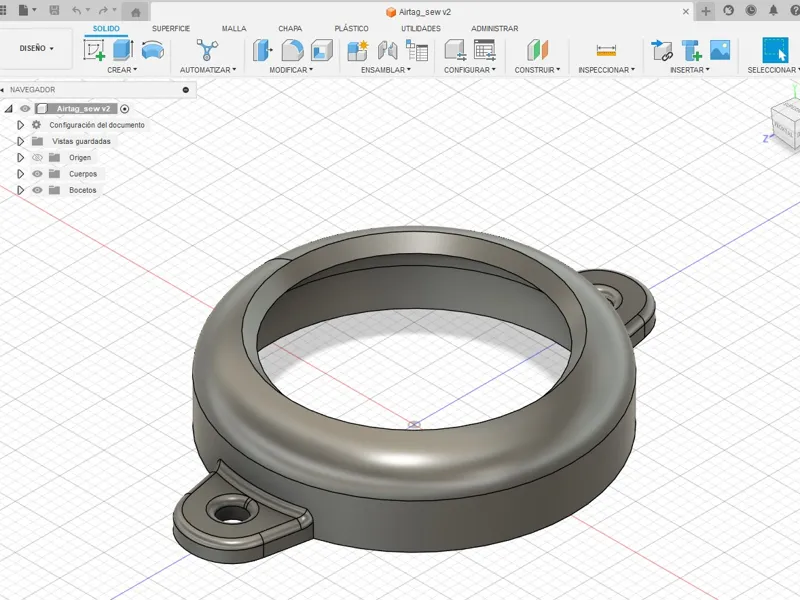The height and width of the screenshot is (600, 800).
Task: Open the configuration table icon
Action: [484, 50]
